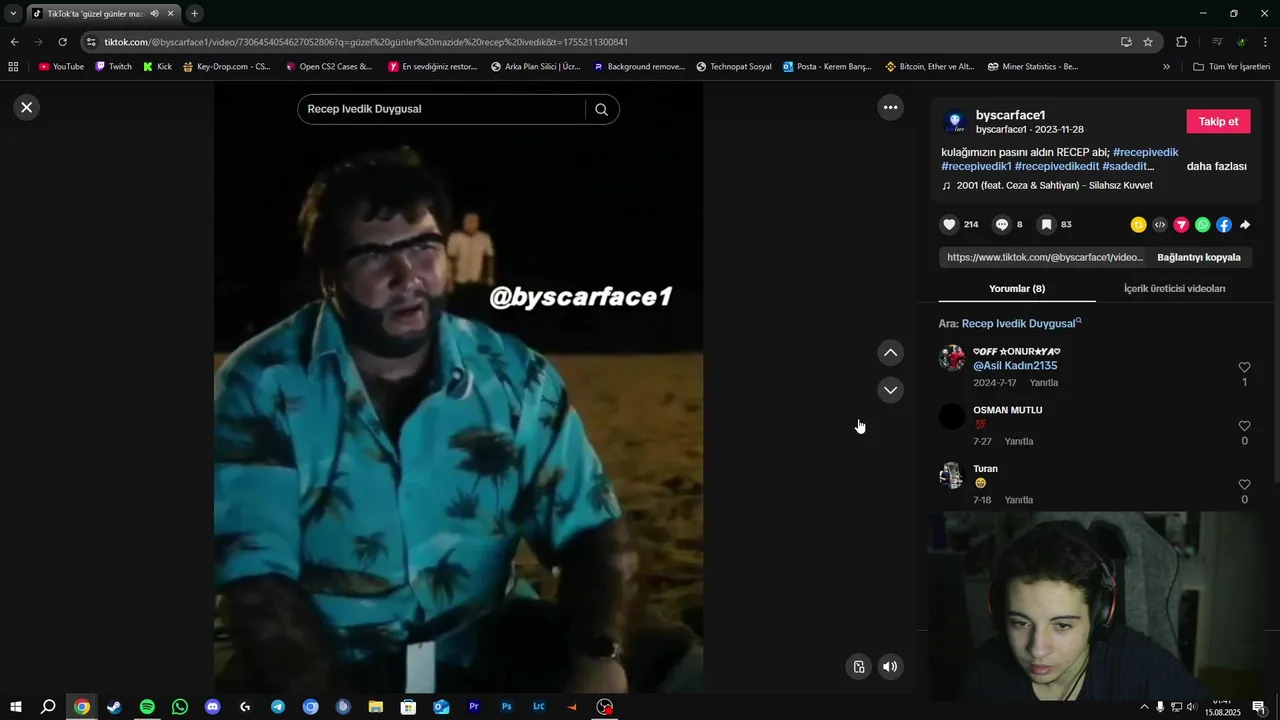The height and width of the screenshot is (720, 1280).
Task: Open Premiere Pro from the taskbar
Action: point(474,707)
